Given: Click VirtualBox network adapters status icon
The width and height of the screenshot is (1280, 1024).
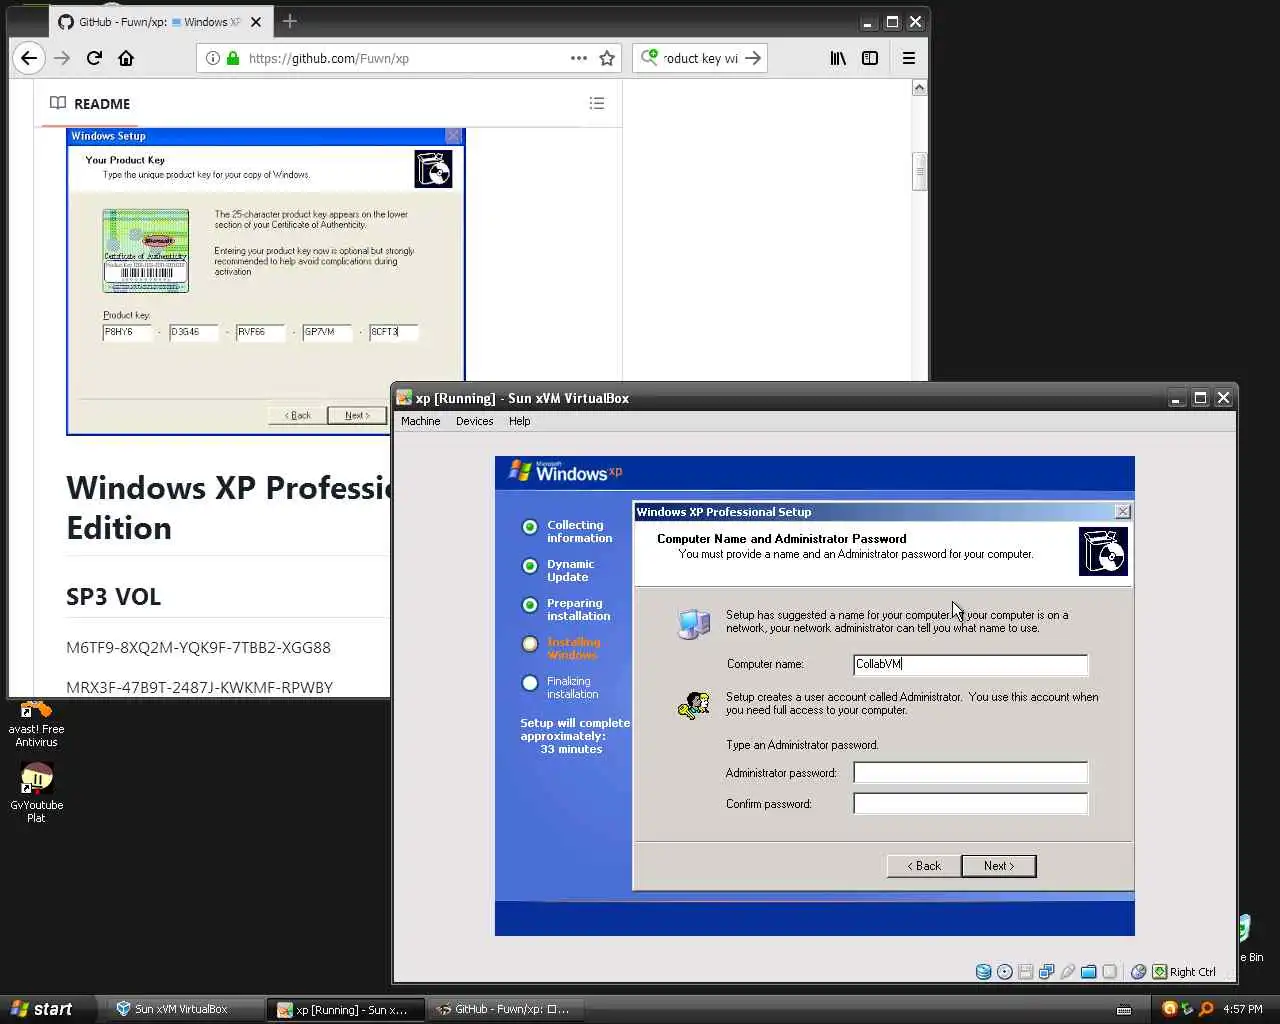Looking at the screenshot, I should tap(1047, 971).
